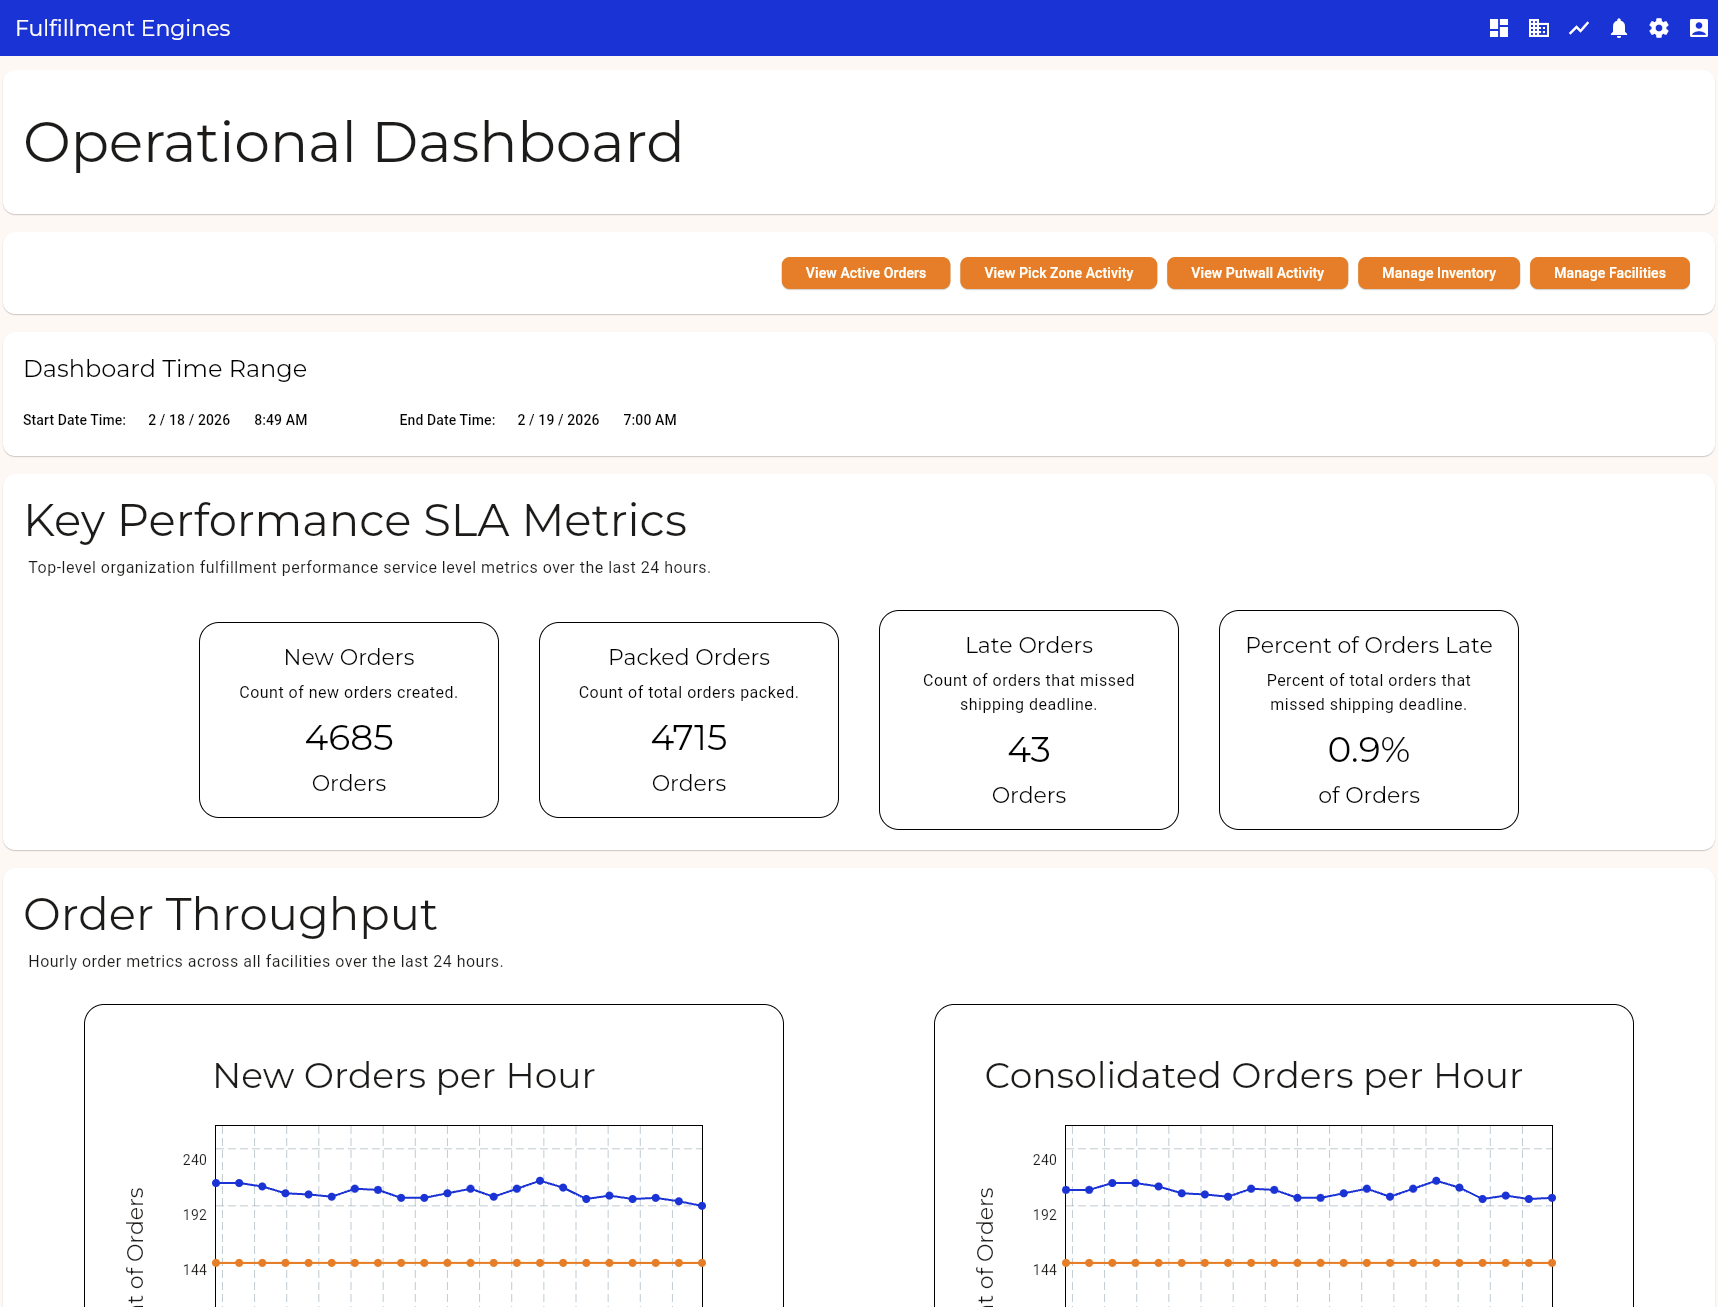
Task: Edit the end time field showing 7:00 AM
Action: coord(649,420)
